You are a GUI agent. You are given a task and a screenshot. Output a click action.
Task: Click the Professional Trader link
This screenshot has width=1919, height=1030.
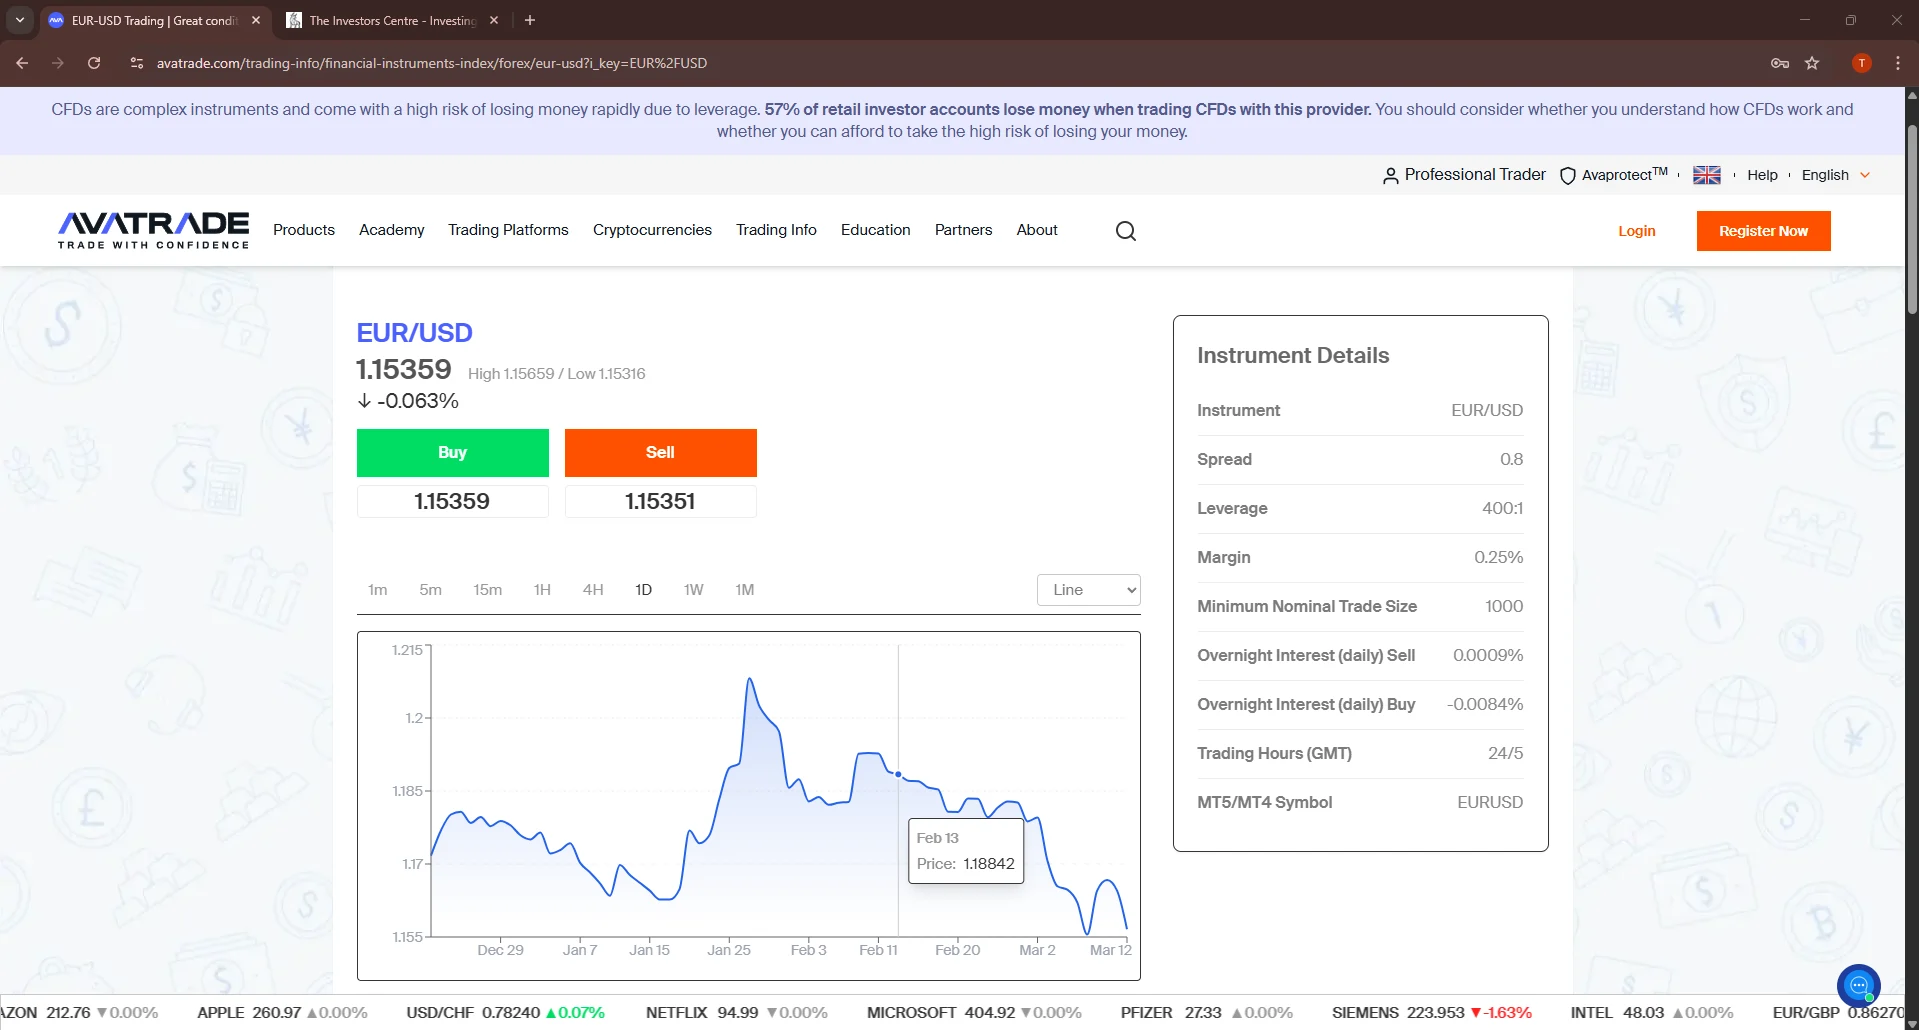pos(1475,175)
